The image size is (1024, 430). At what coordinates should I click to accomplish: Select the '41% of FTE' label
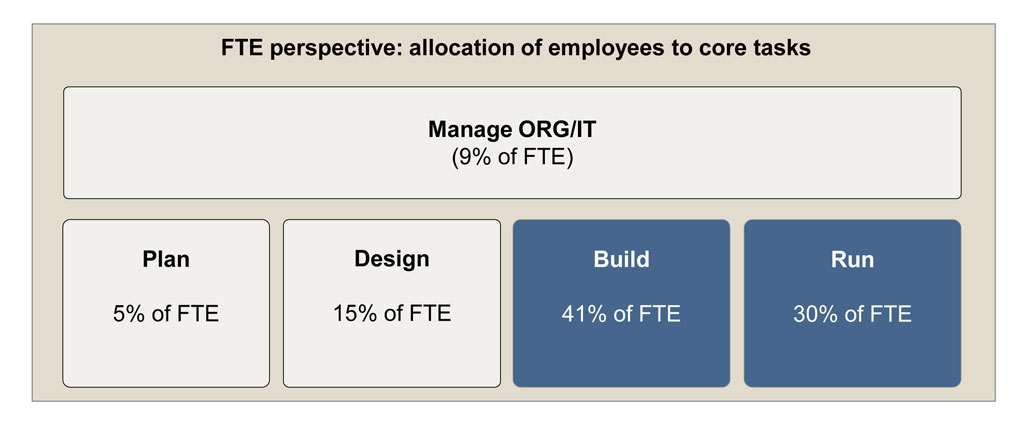(621, 314)
